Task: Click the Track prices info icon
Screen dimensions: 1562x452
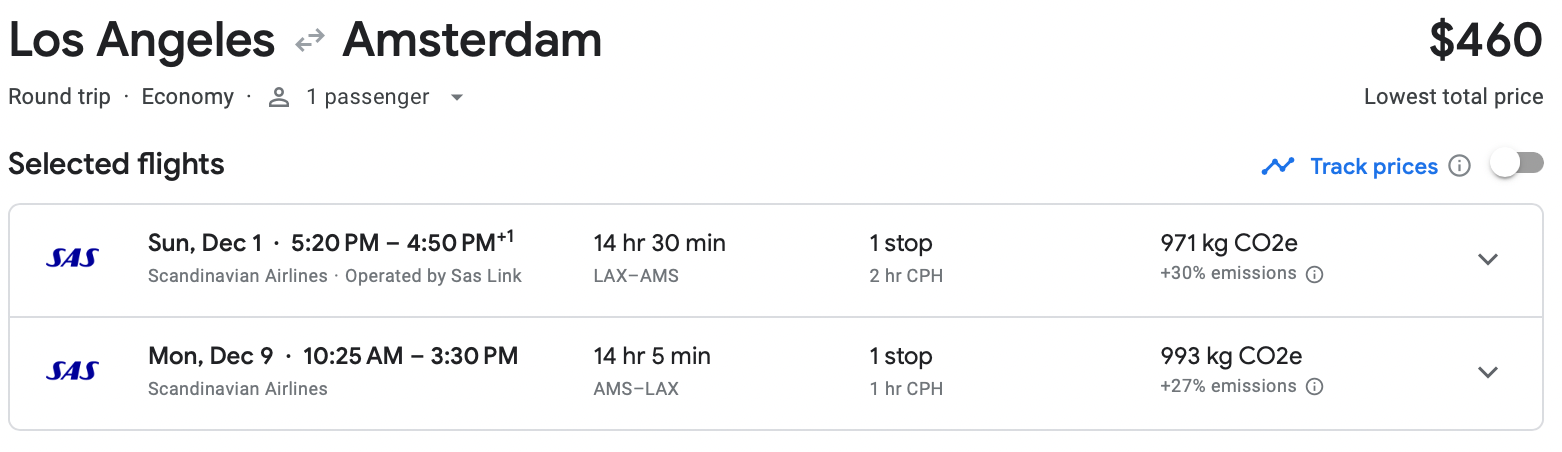Action: 1460,166
